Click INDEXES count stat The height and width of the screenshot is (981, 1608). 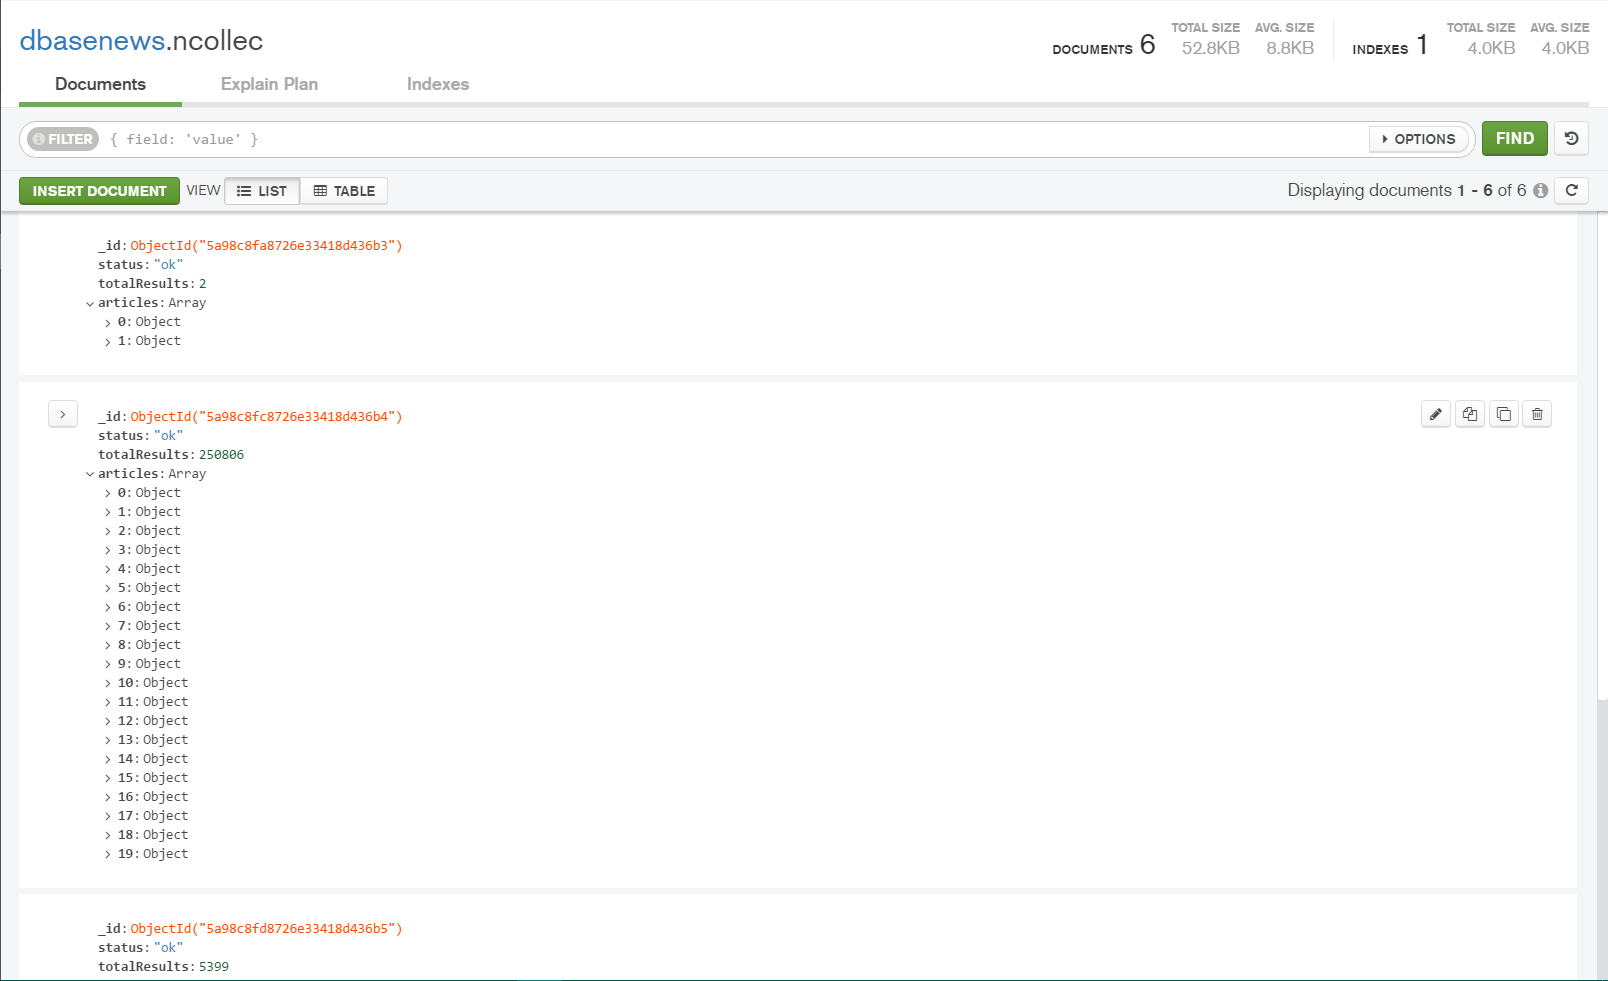tap(1390, 45)
